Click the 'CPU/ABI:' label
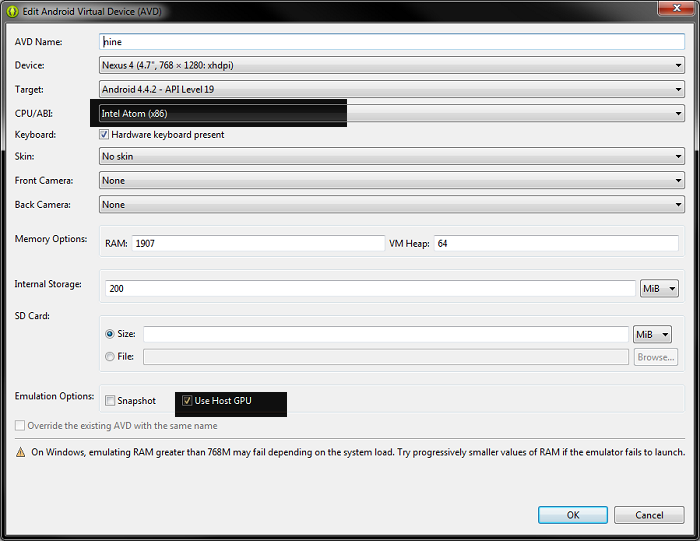 coord(33,113)
